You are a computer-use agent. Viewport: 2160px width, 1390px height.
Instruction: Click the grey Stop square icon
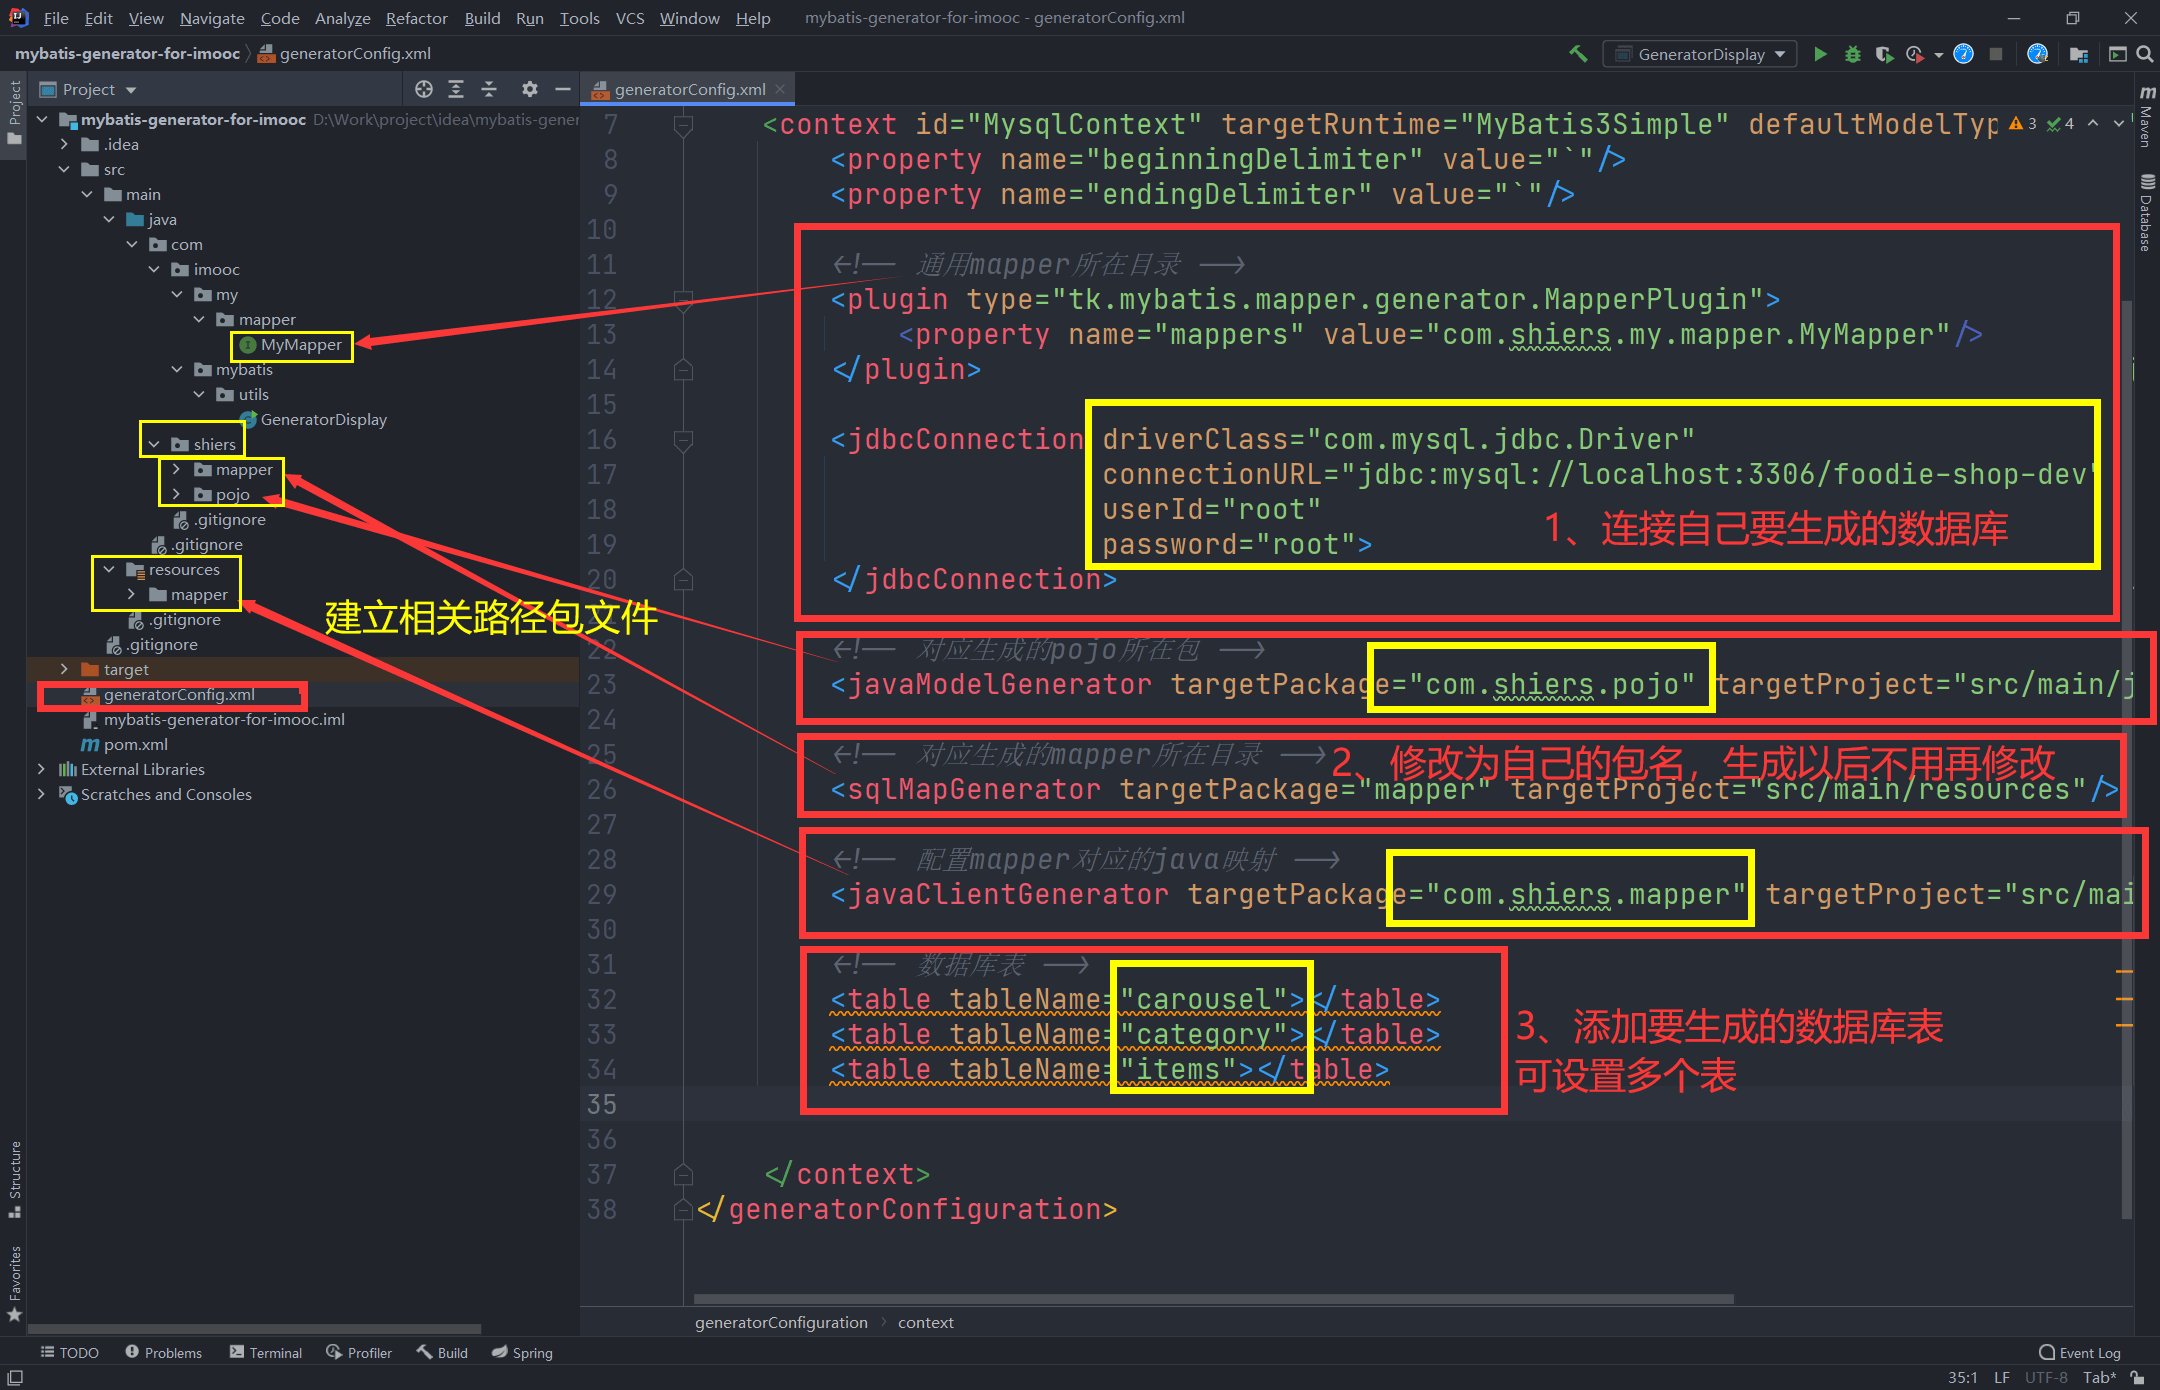coord(1996,54)
